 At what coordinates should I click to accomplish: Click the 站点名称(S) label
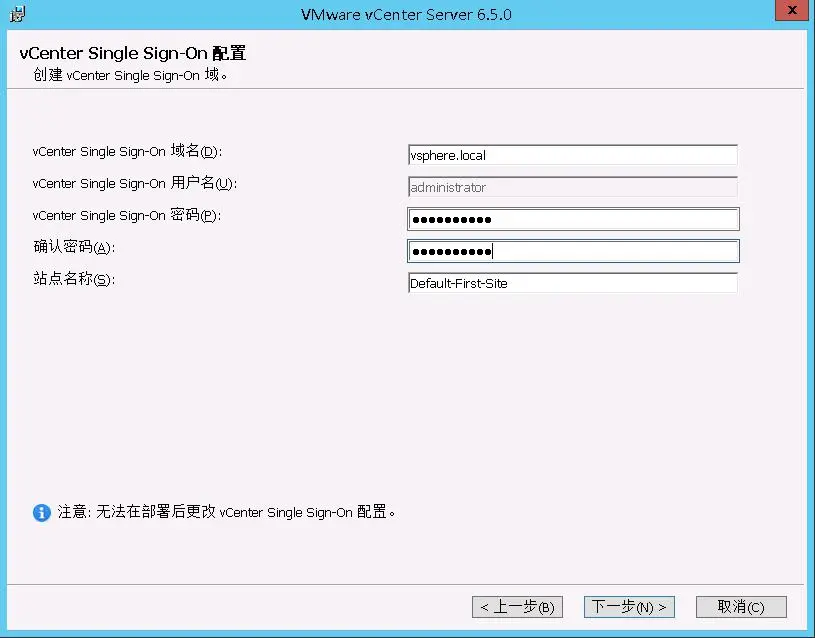[74, 279]
